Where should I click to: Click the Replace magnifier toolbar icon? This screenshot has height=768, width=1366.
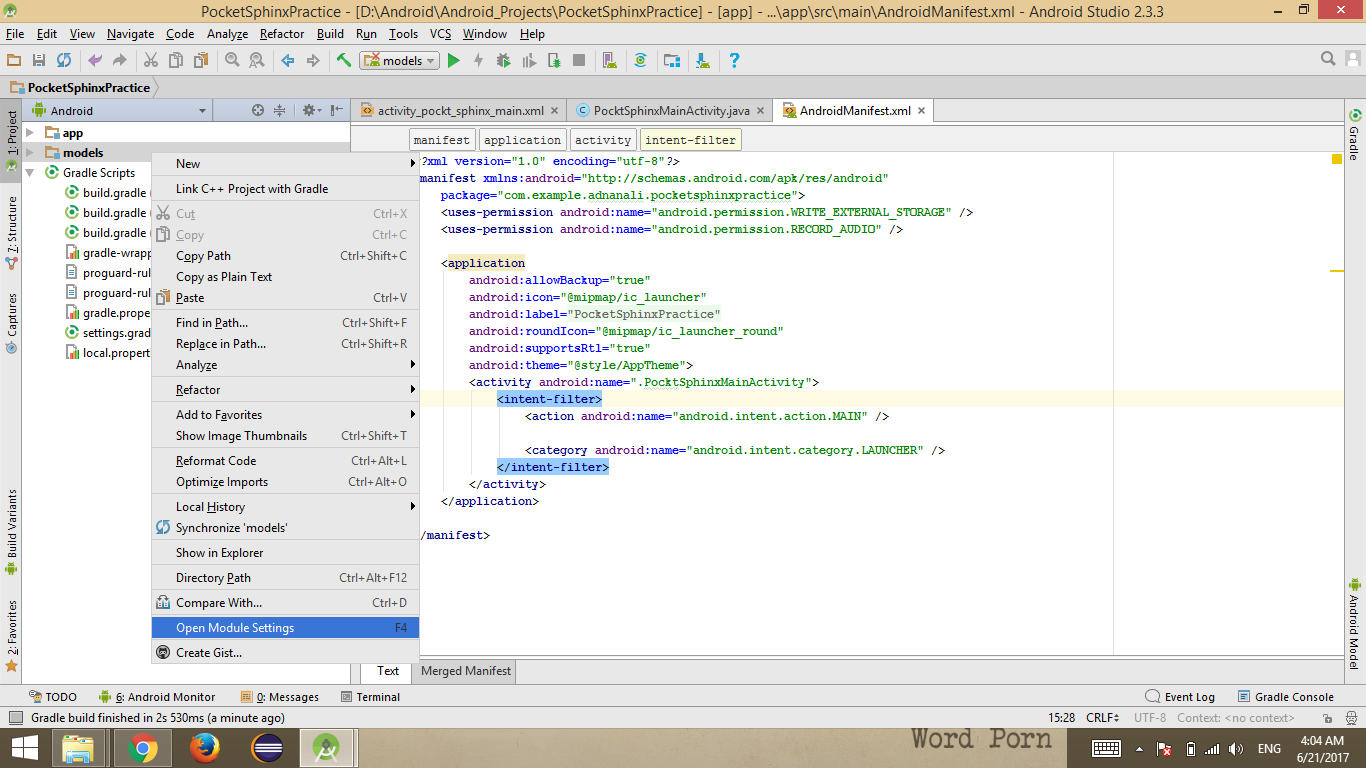click(x=257, y=61)
